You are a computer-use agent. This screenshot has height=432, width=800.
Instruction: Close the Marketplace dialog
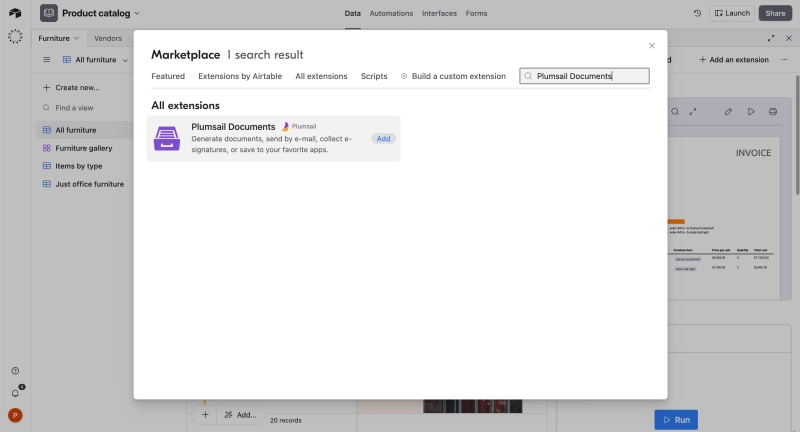(652, 46)
